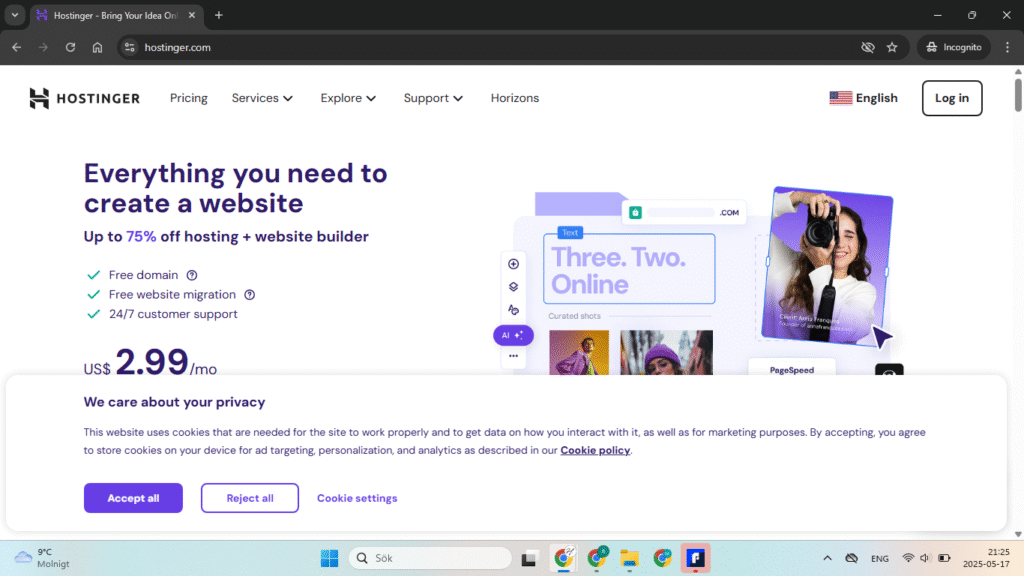The image size is (1024, 576).
Task: Click the volume speaker icon in tray
Action: [x=925, y=558]
